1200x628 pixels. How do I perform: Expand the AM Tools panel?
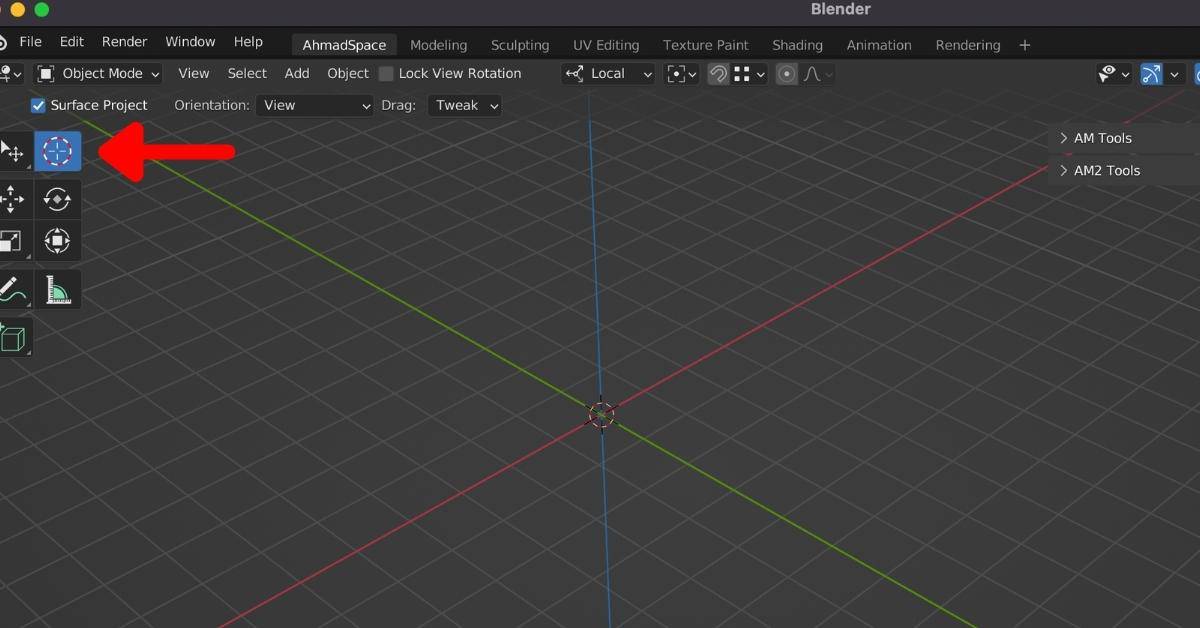coord(1102,138)
